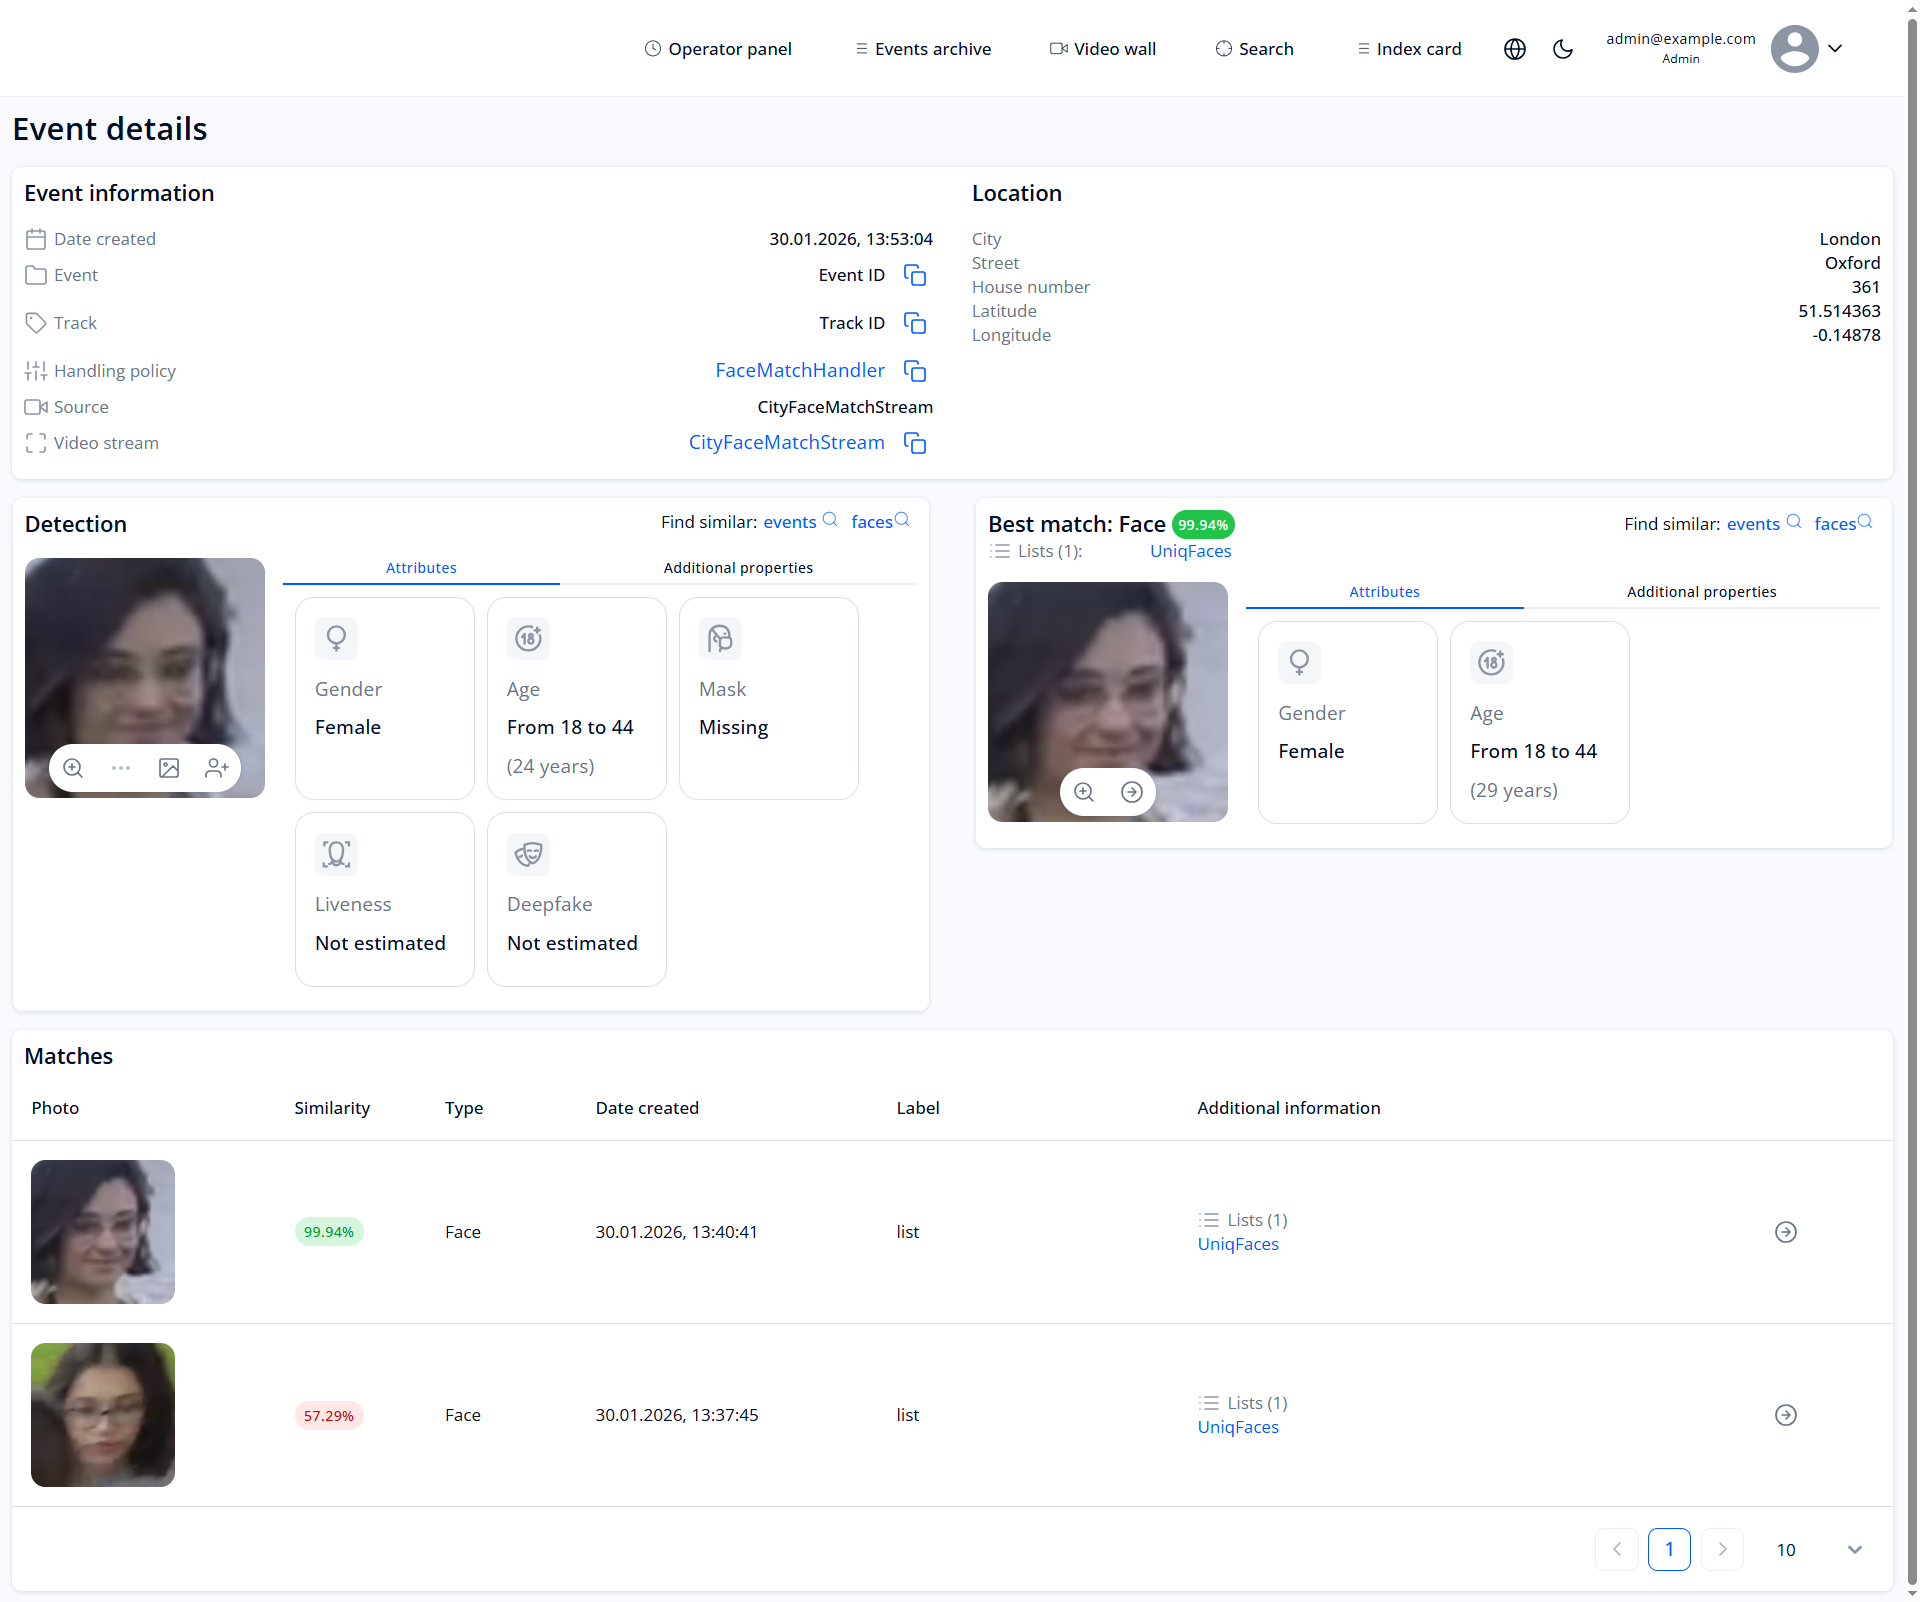Switch to Detection Additional properties tab
Viewport: 1920px width, 1602px height.
pyautogui.click(x=738, y=568)
